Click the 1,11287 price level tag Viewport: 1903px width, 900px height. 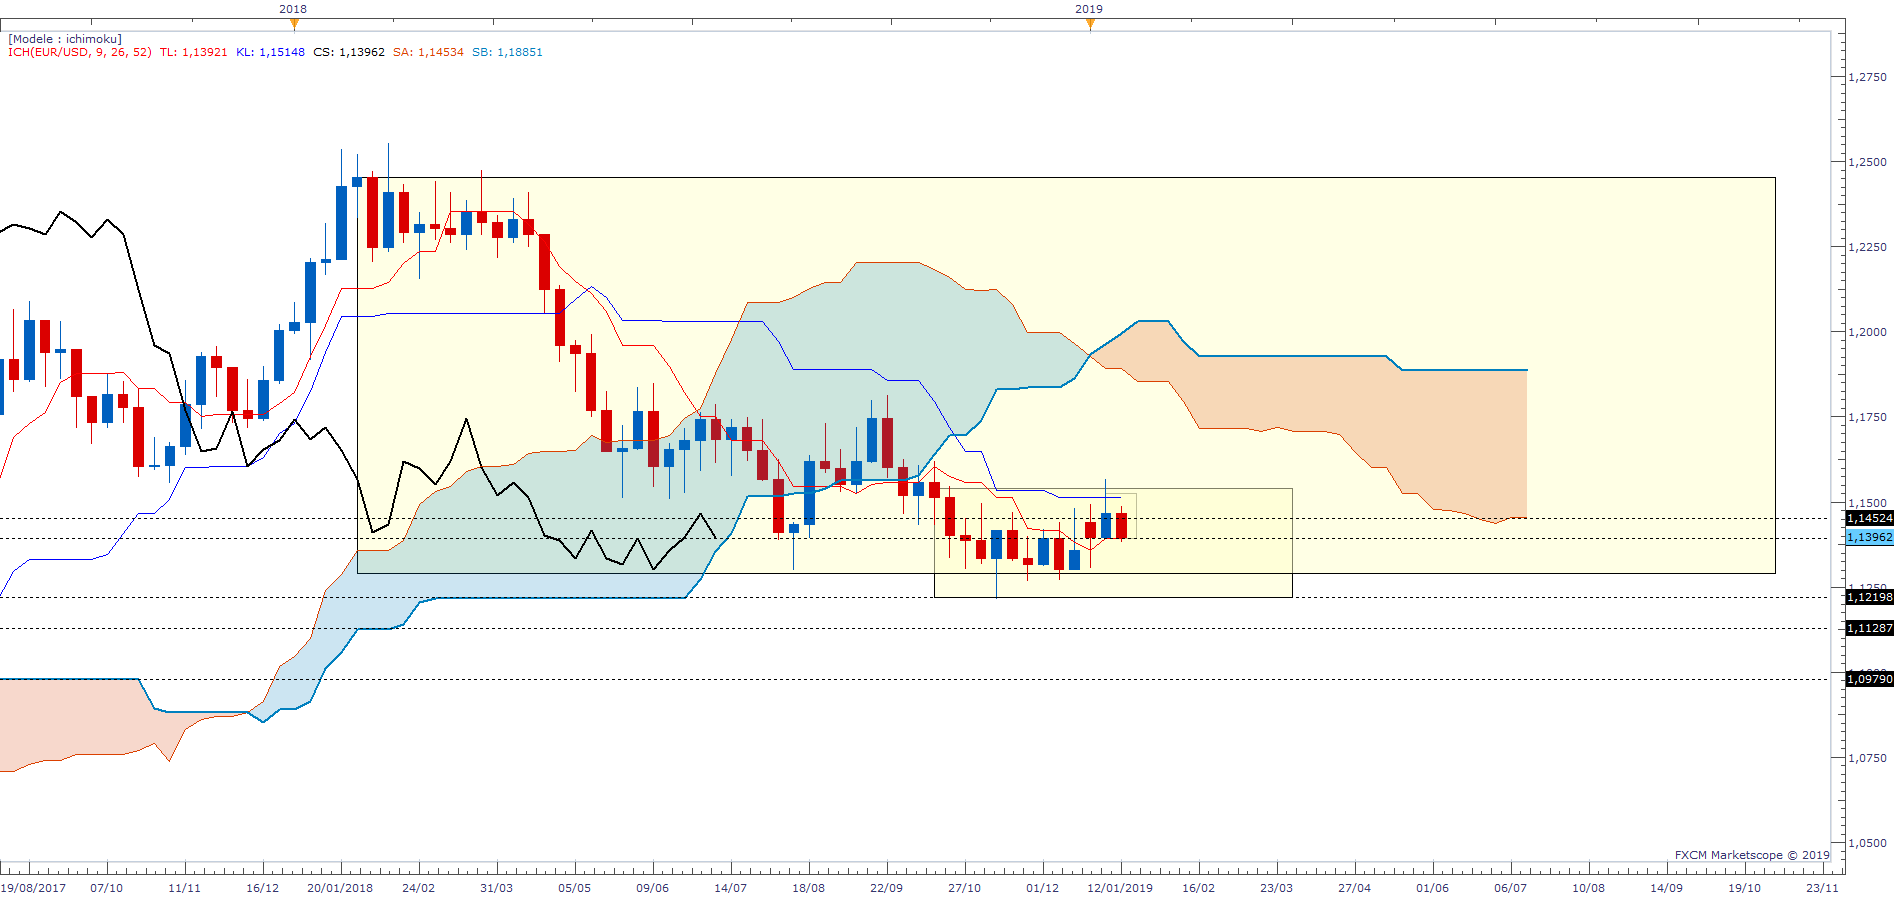tap(1869, 628)
